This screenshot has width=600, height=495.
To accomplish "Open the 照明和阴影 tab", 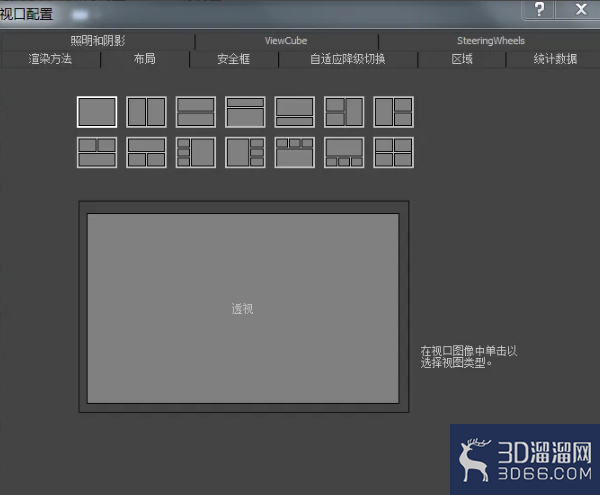I will pos(98,41).
